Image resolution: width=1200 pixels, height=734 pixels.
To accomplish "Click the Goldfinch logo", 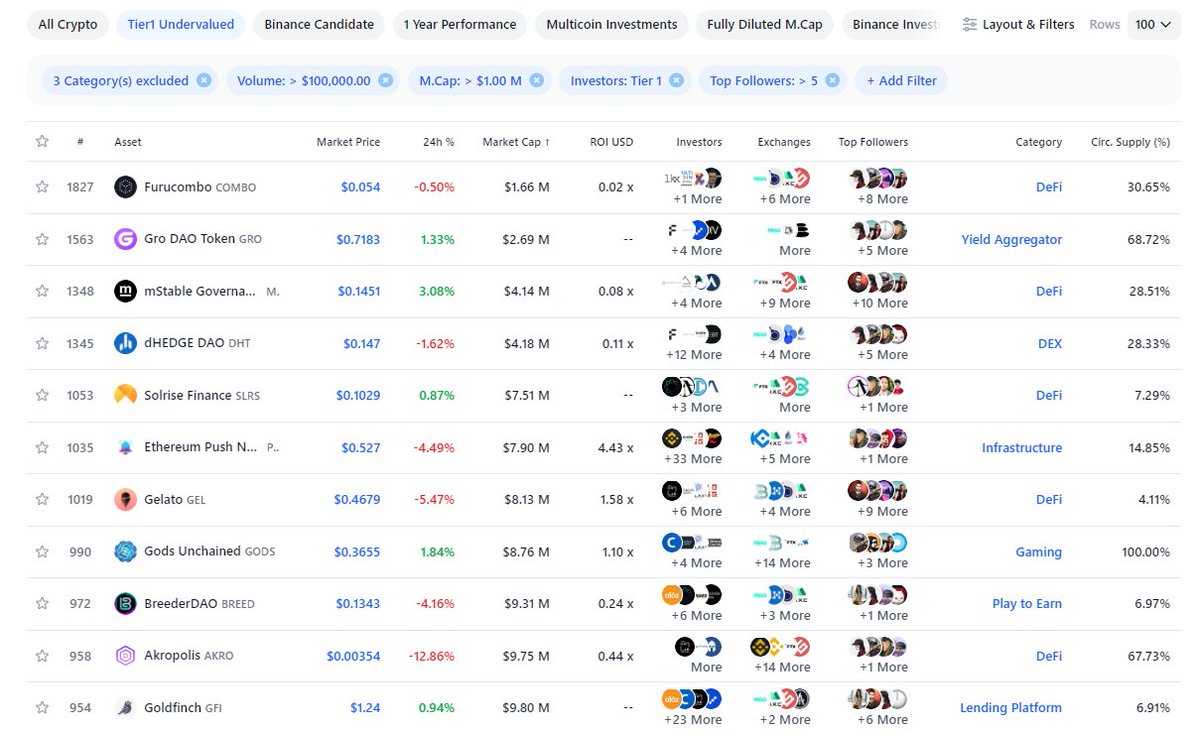I will [x=125, y=707].
